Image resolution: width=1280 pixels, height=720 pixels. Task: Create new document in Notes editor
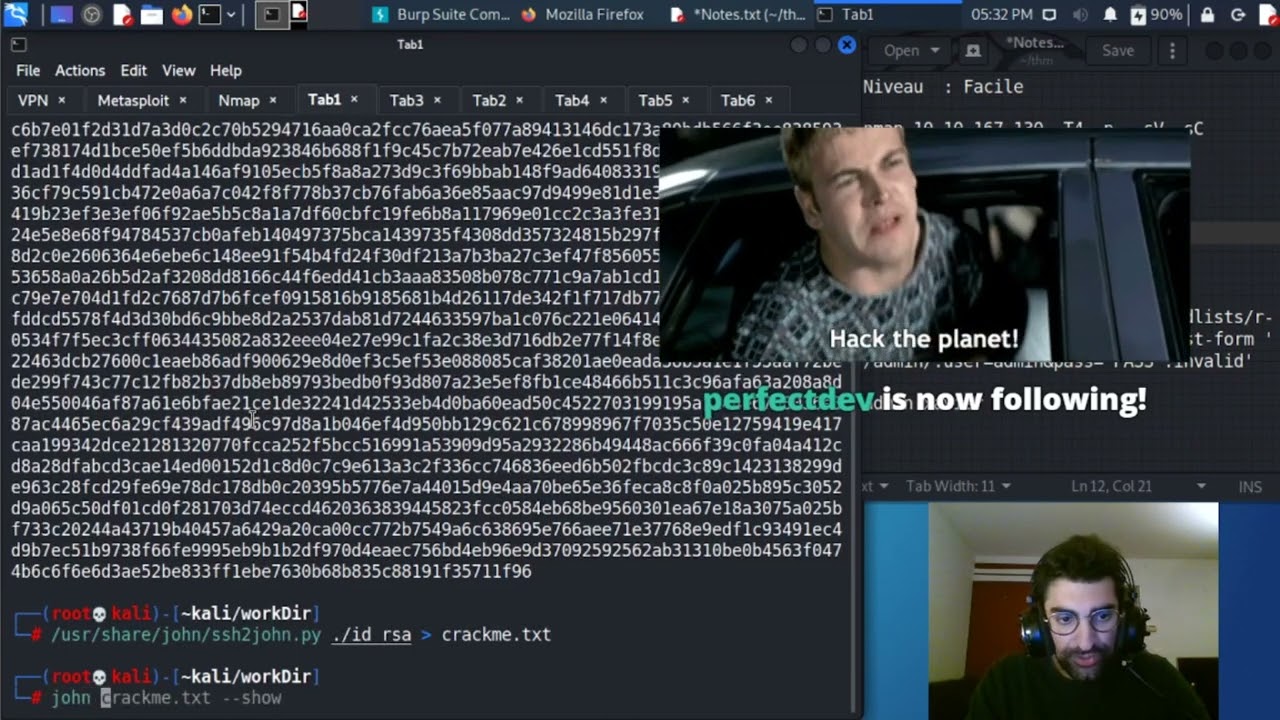(973, 51)
